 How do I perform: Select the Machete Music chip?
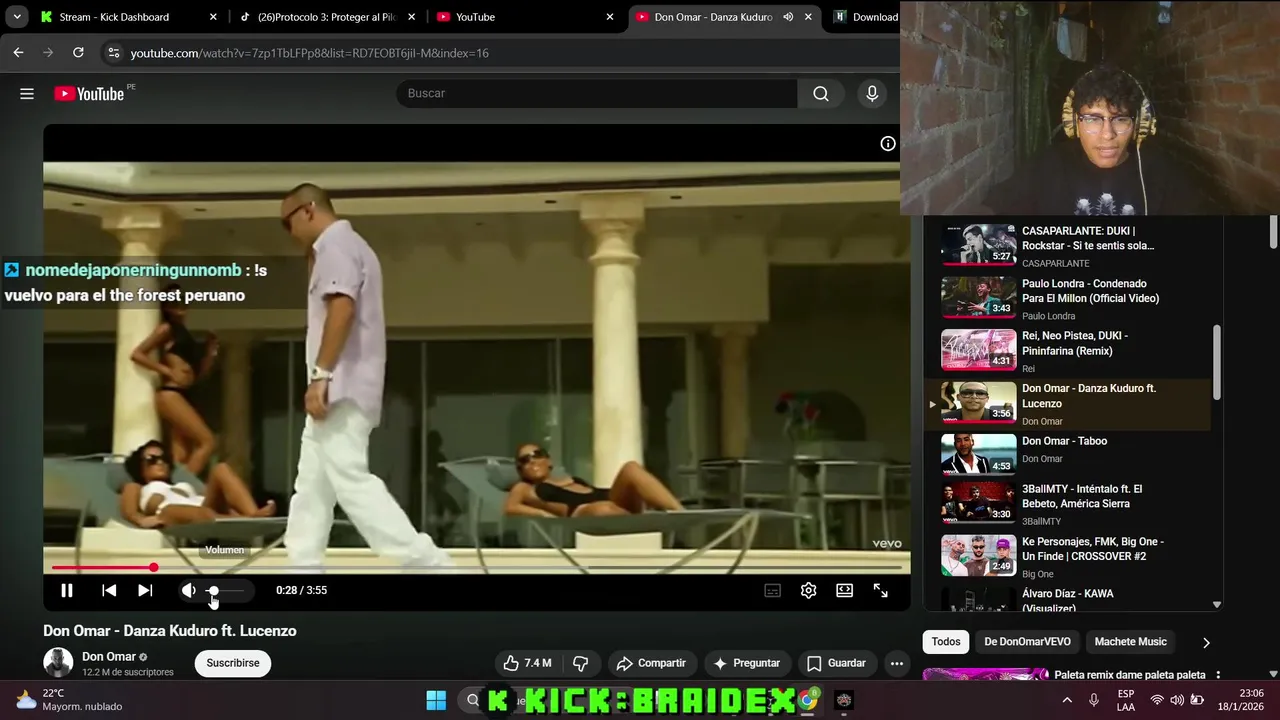[1130, 642]
